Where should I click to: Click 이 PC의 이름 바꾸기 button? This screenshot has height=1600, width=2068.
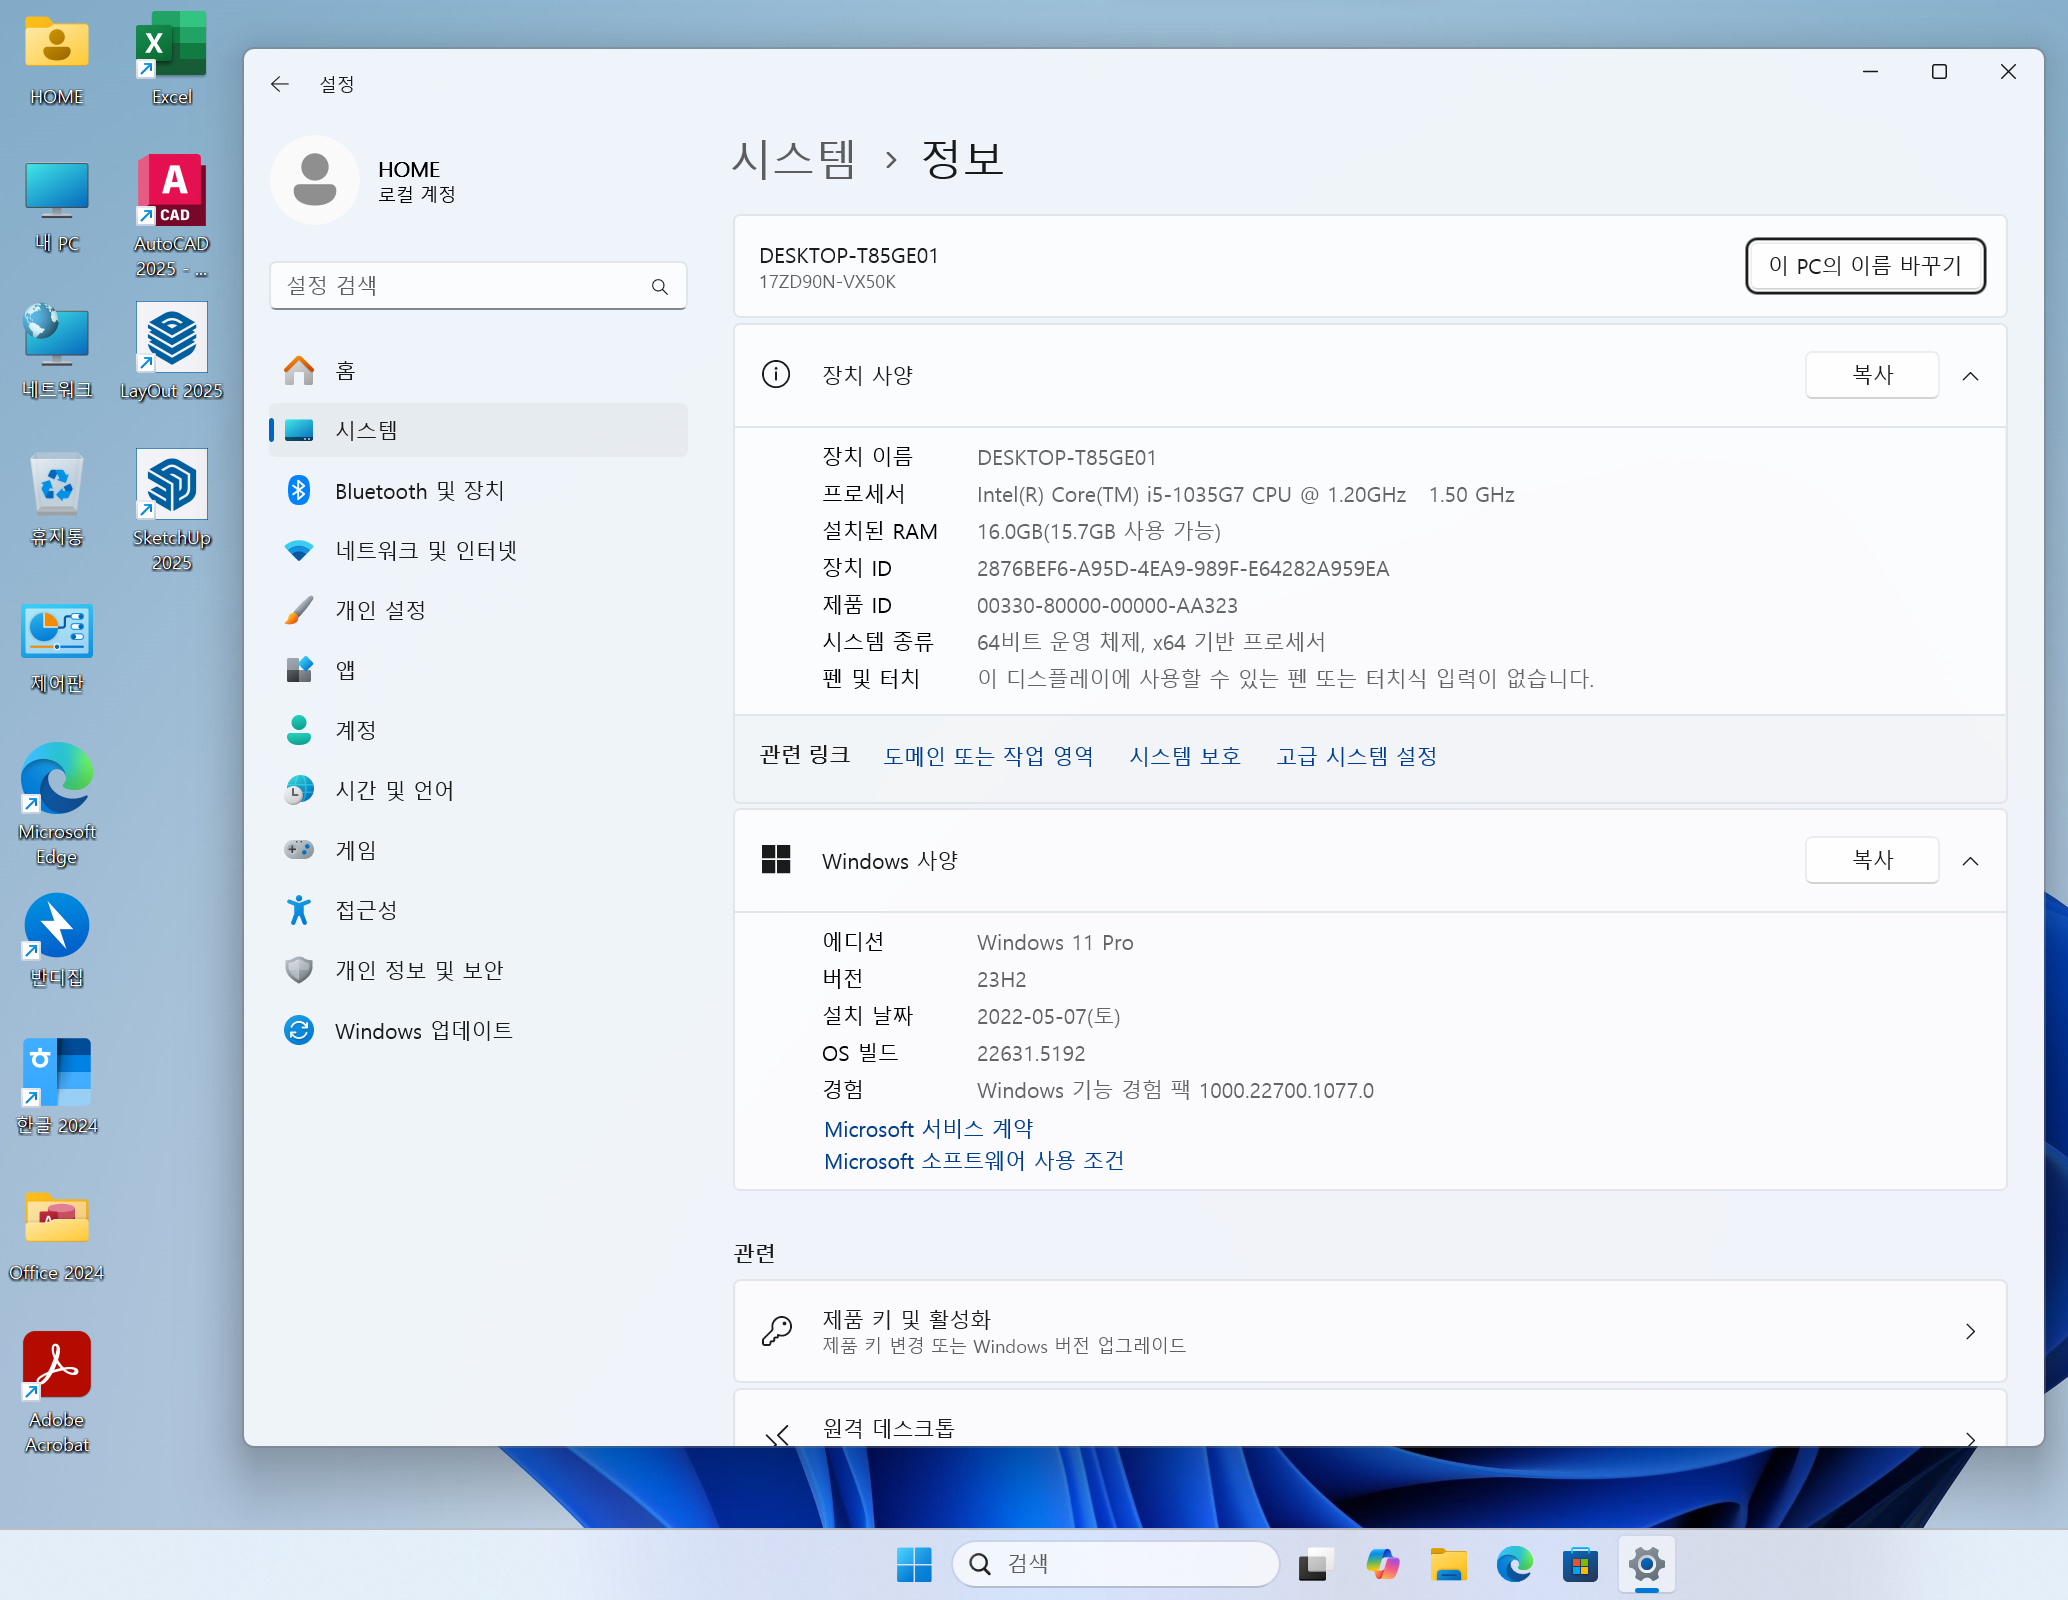pyautogui.click(x=1865, y=266)
